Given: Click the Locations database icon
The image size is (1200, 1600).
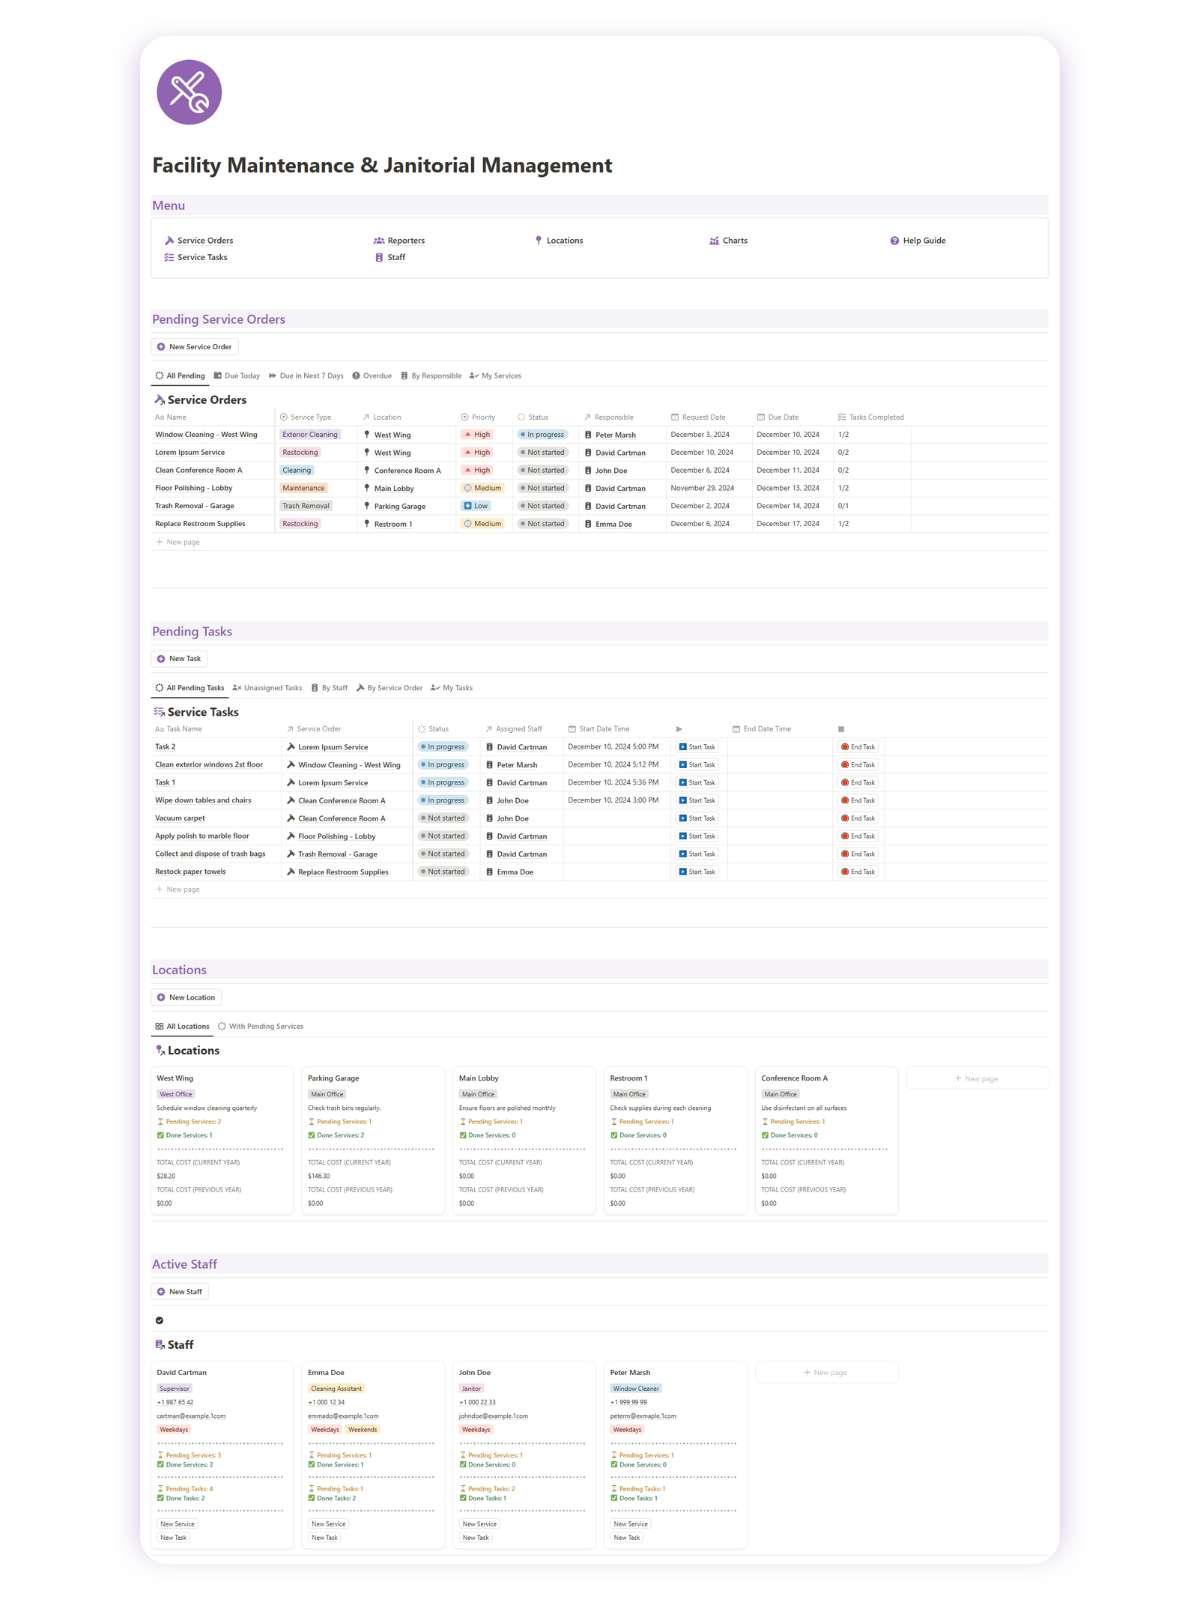Looking at the screenshot, I should point(160,1051).
